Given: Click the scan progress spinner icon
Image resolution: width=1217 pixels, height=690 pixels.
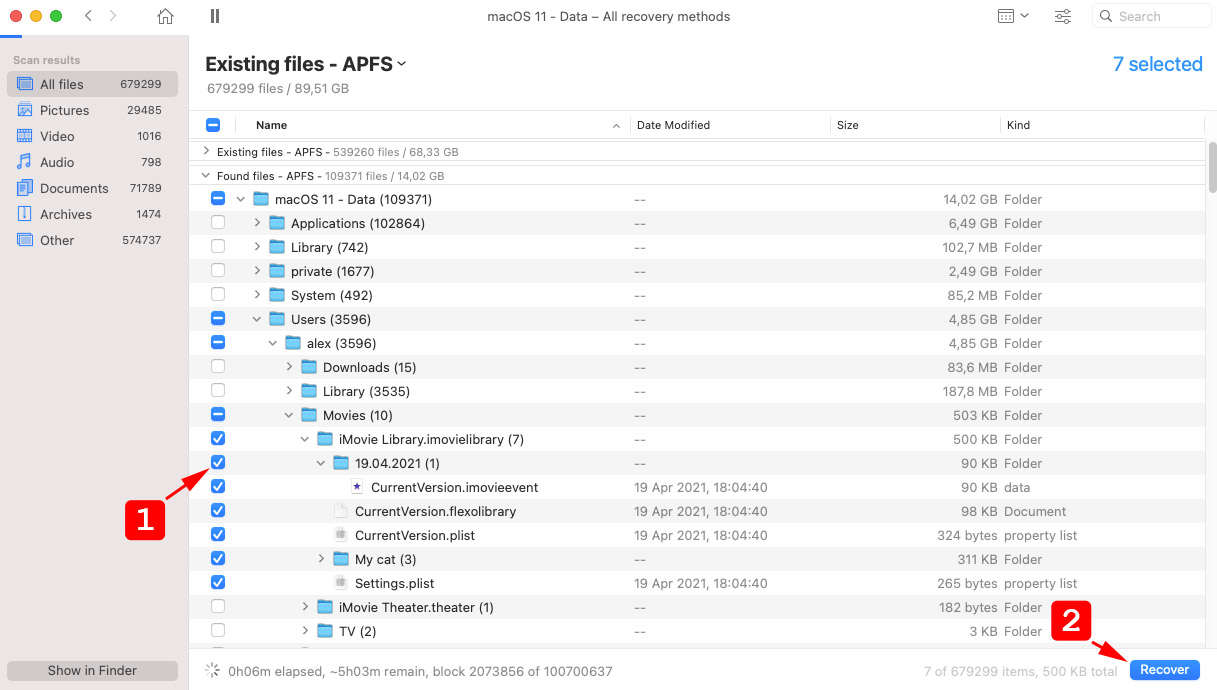Looking at the screenshot, I should 212,671.
